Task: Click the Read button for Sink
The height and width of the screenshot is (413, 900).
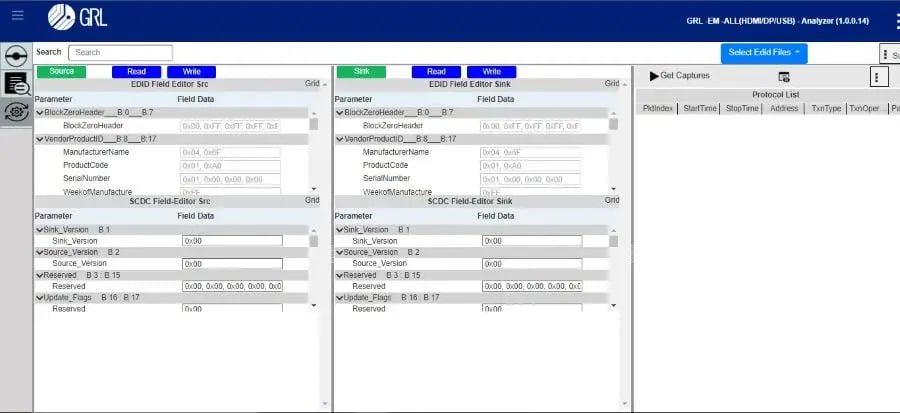Action: tap(436, 72)
